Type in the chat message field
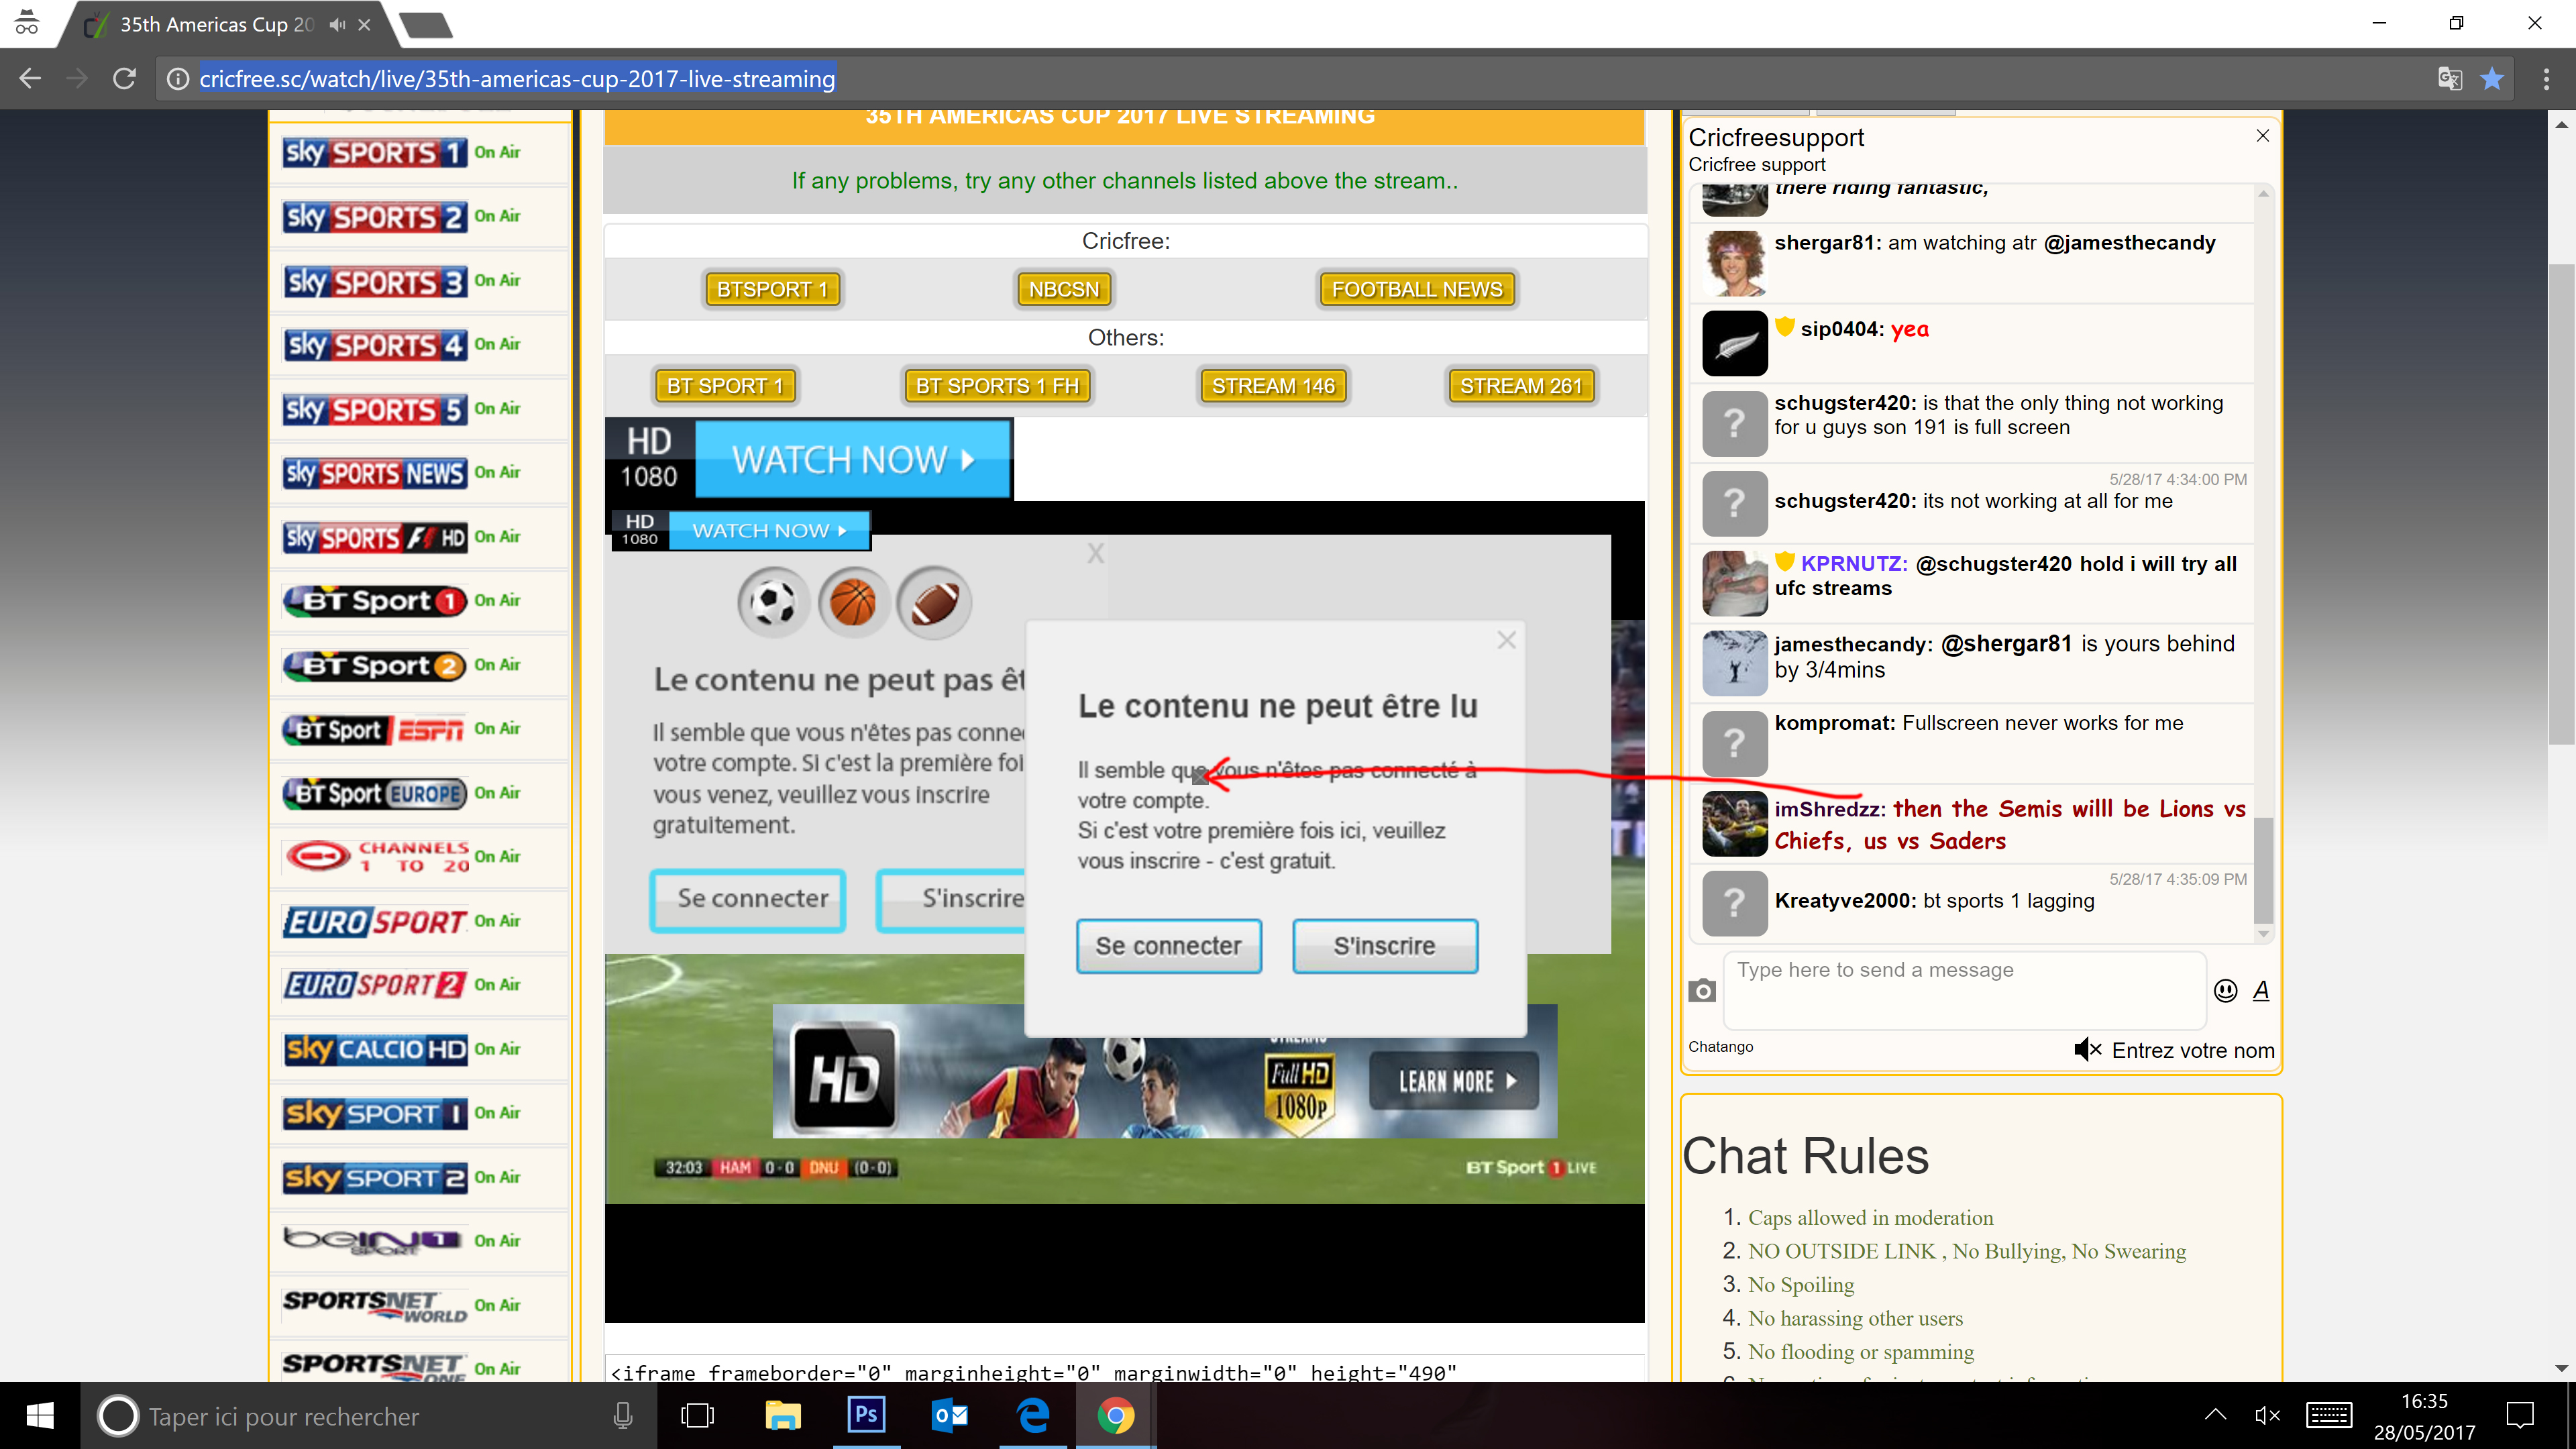 tap(1964, 990)
